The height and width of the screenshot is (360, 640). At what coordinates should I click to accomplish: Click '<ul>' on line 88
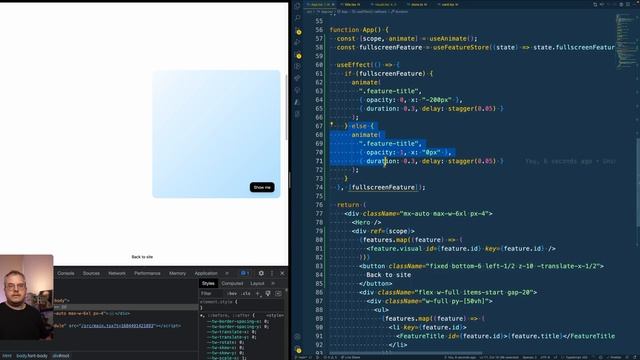381,310
